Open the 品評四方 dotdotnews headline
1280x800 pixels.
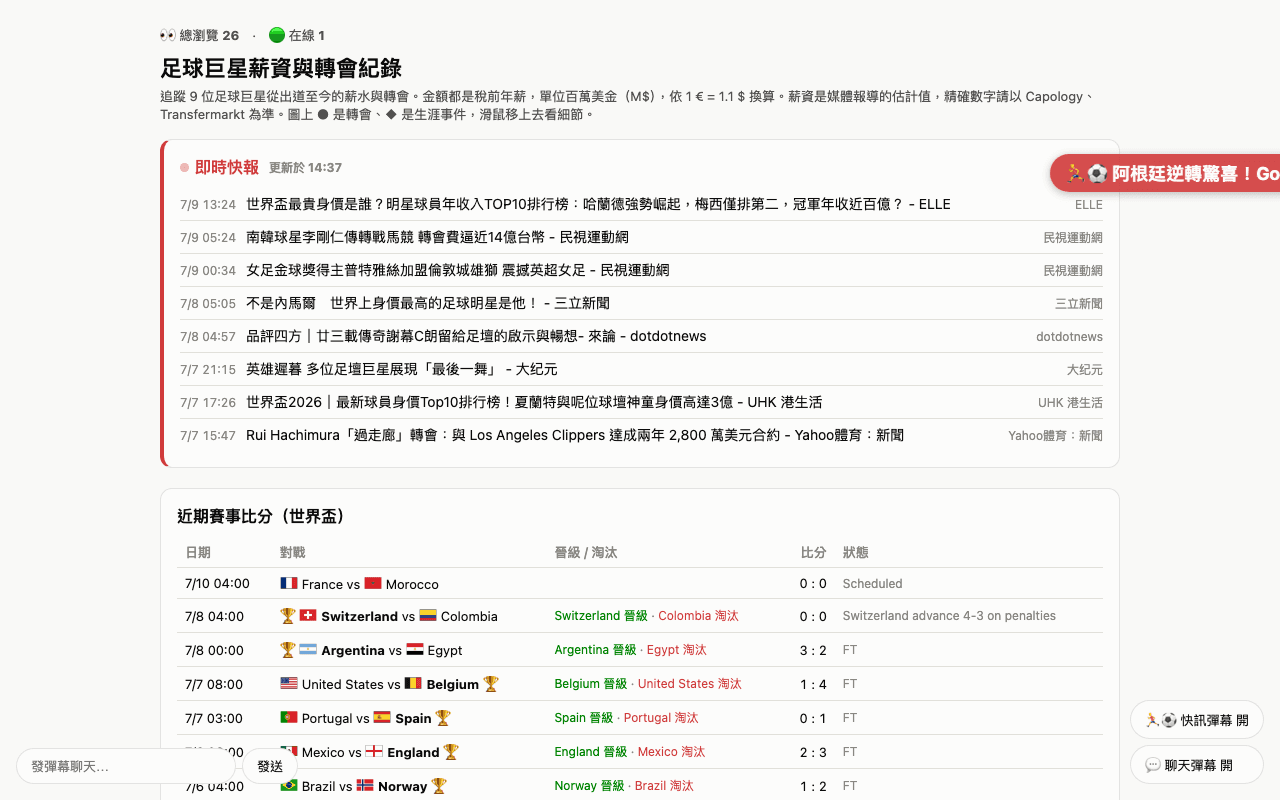476,336
